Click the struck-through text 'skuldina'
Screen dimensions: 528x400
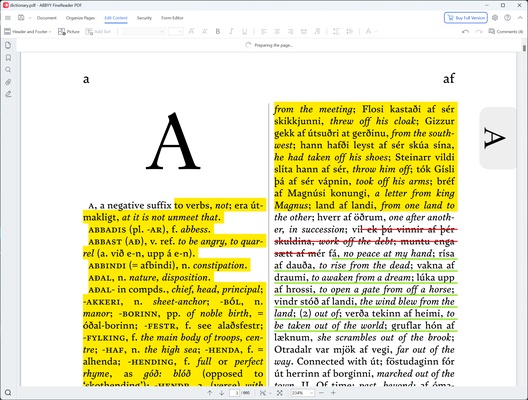[x=293, y=241]
